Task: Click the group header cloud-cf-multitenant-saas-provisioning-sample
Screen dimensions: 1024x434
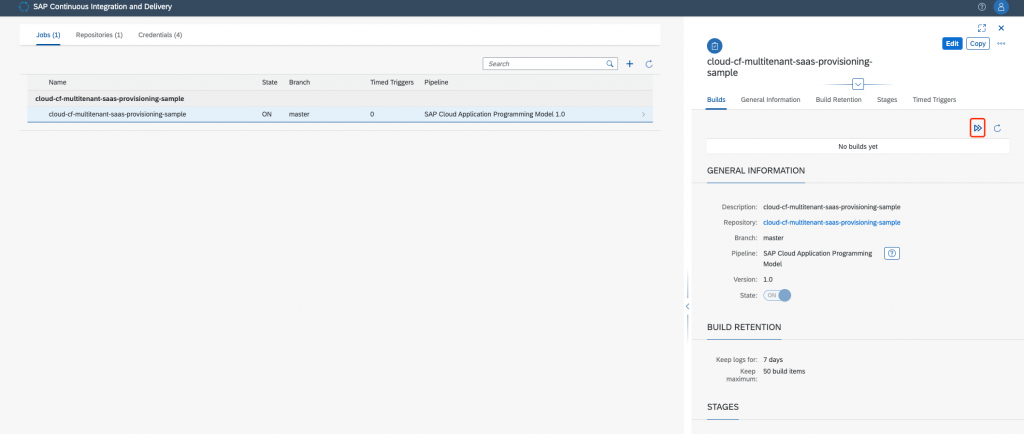Action: pyautogui.click(x=110, y=99)
